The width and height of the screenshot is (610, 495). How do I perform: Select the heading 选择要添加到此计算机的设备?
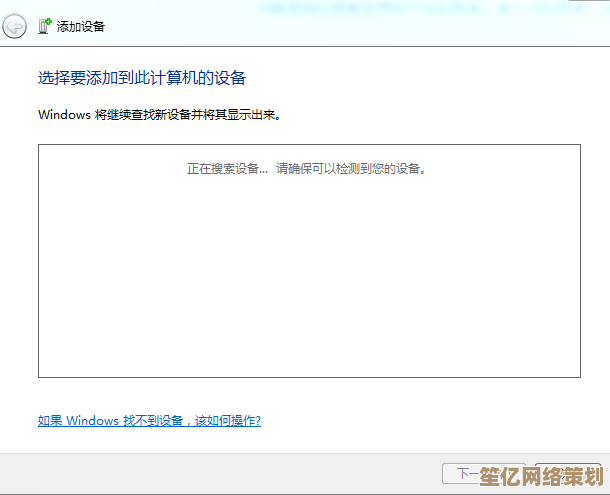click(142, 77)
